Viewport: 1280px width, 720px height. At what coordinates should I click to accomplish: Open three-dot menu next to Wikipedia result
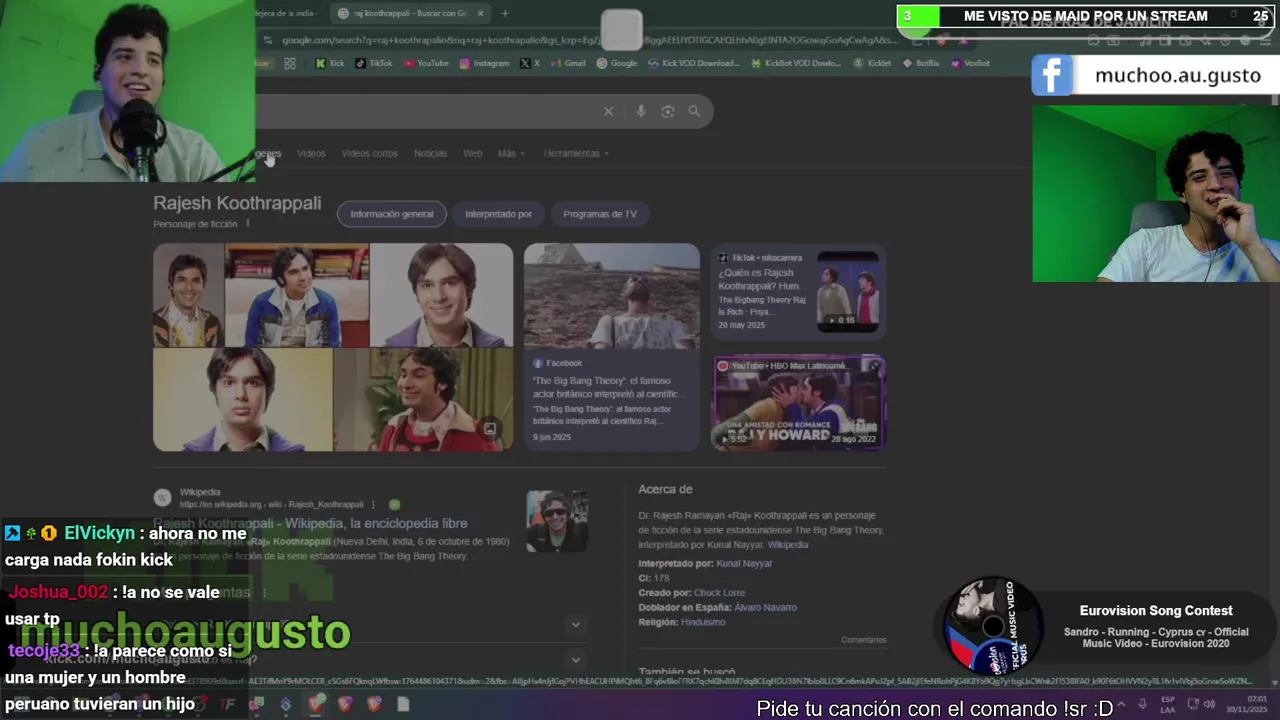pyautogui.click(x=373, y=505)
